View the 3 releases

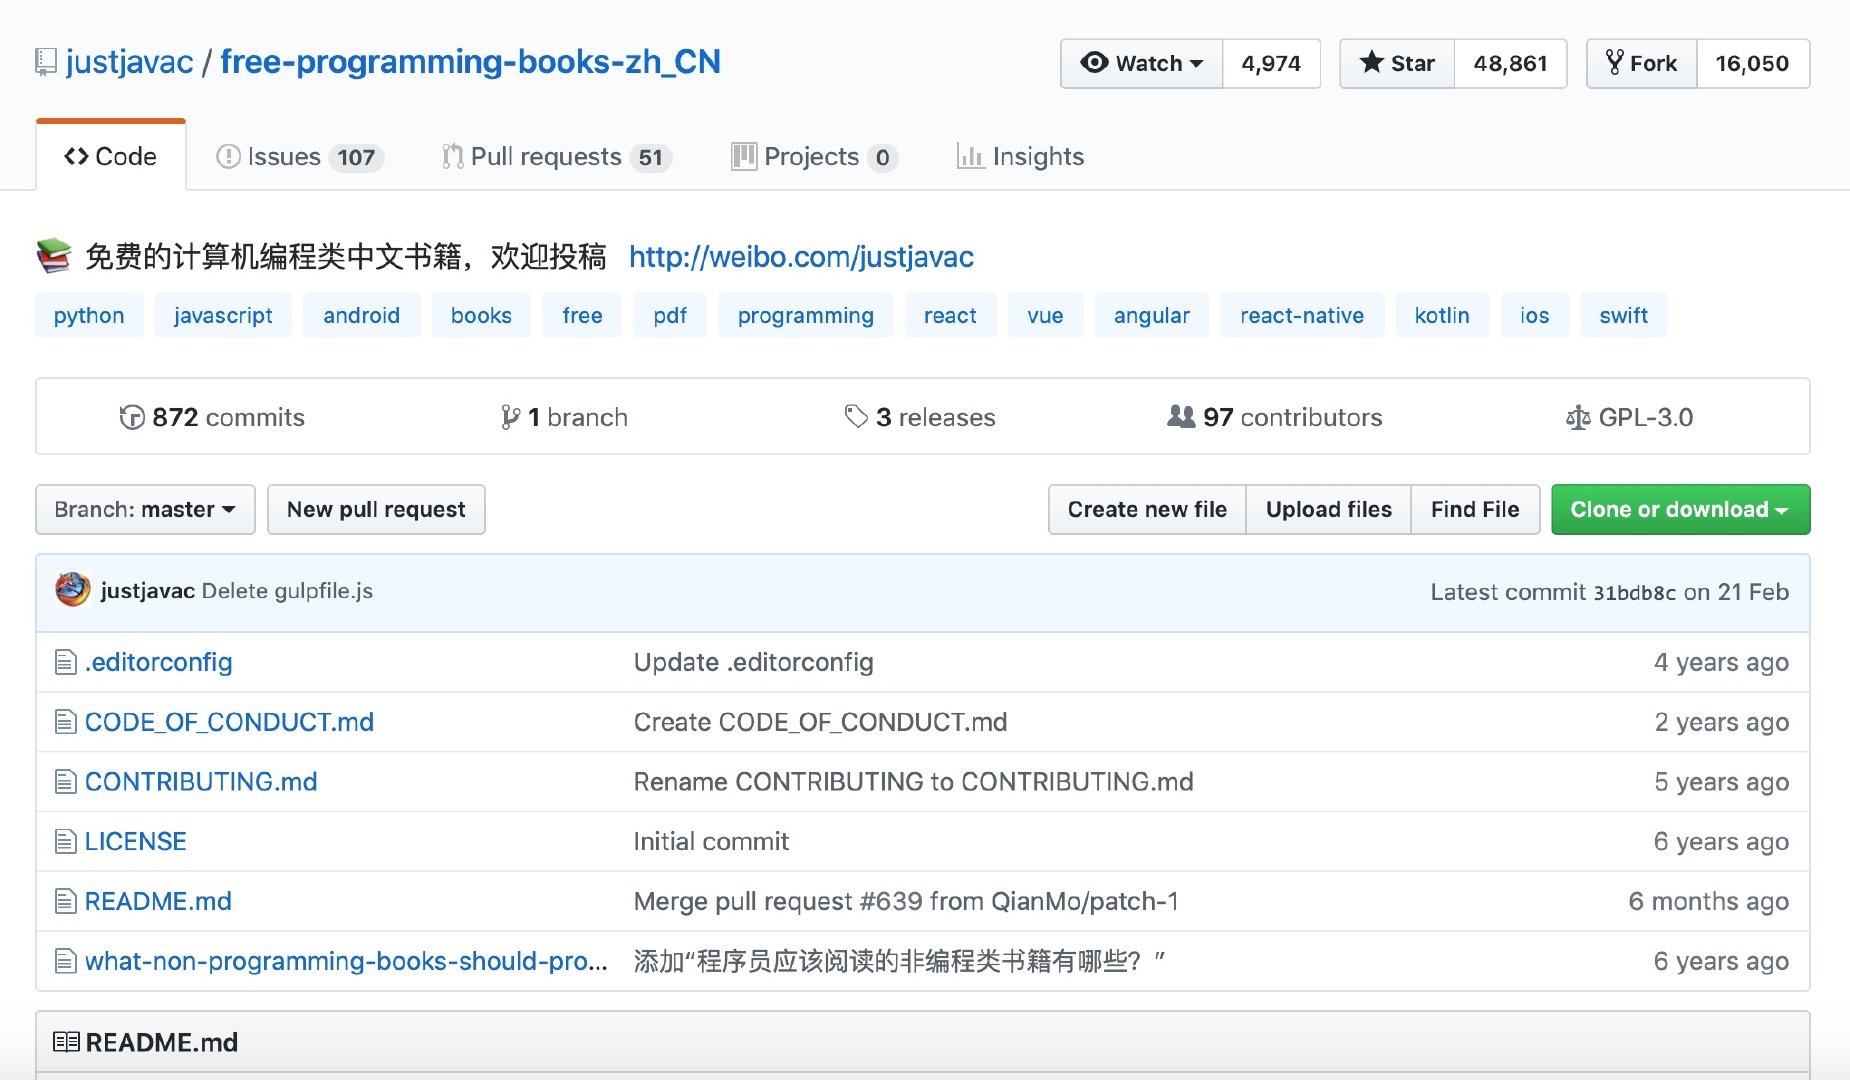point(920,417)
